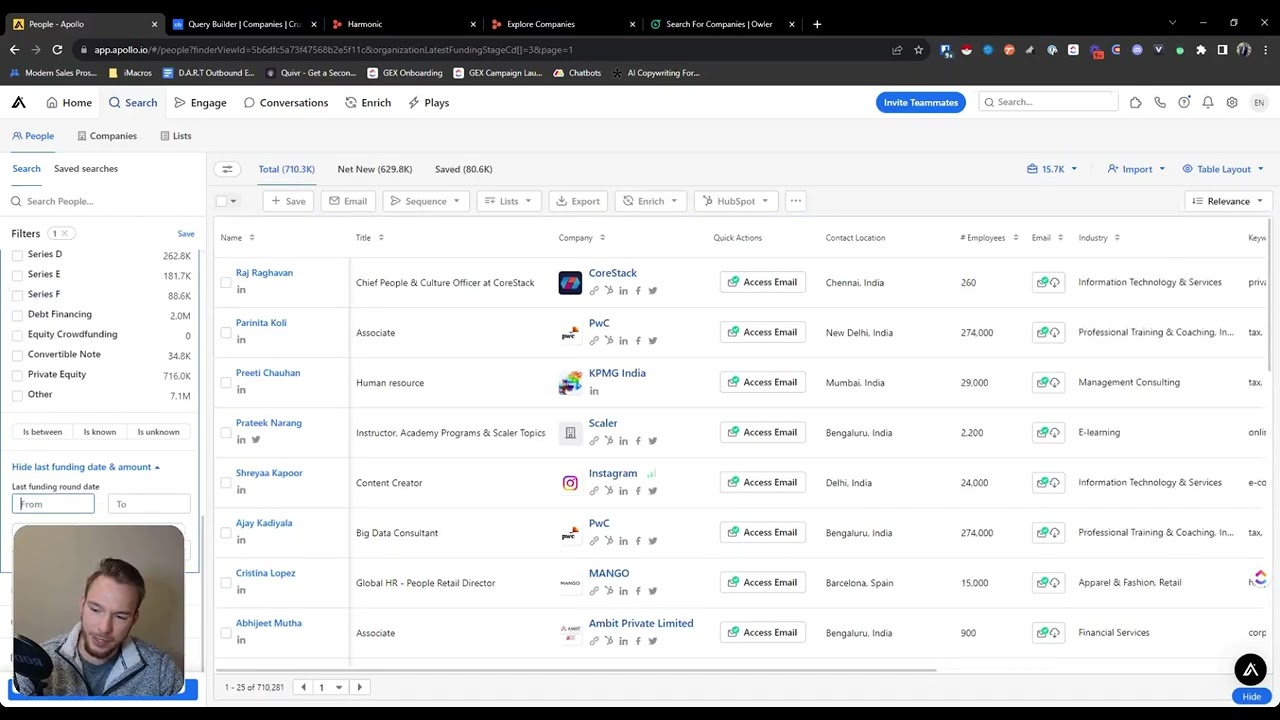
Task: Click CoreStack Facebook icon
Action: pos(638,291)
